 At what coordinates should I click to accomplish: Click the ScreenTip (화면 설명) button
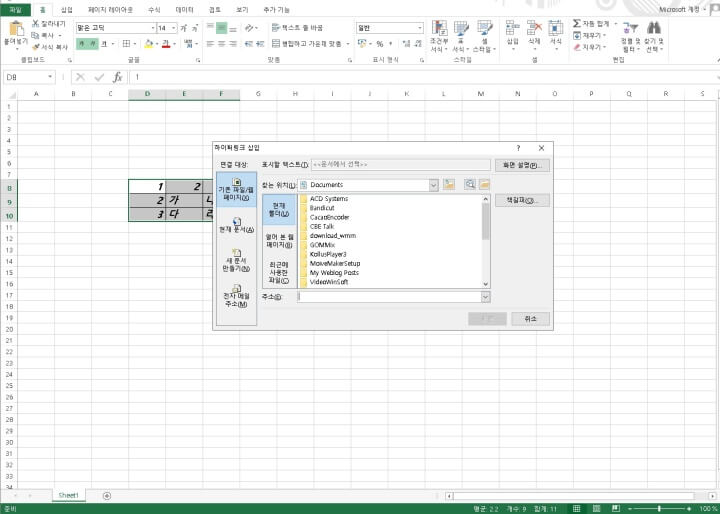(522, 165)
